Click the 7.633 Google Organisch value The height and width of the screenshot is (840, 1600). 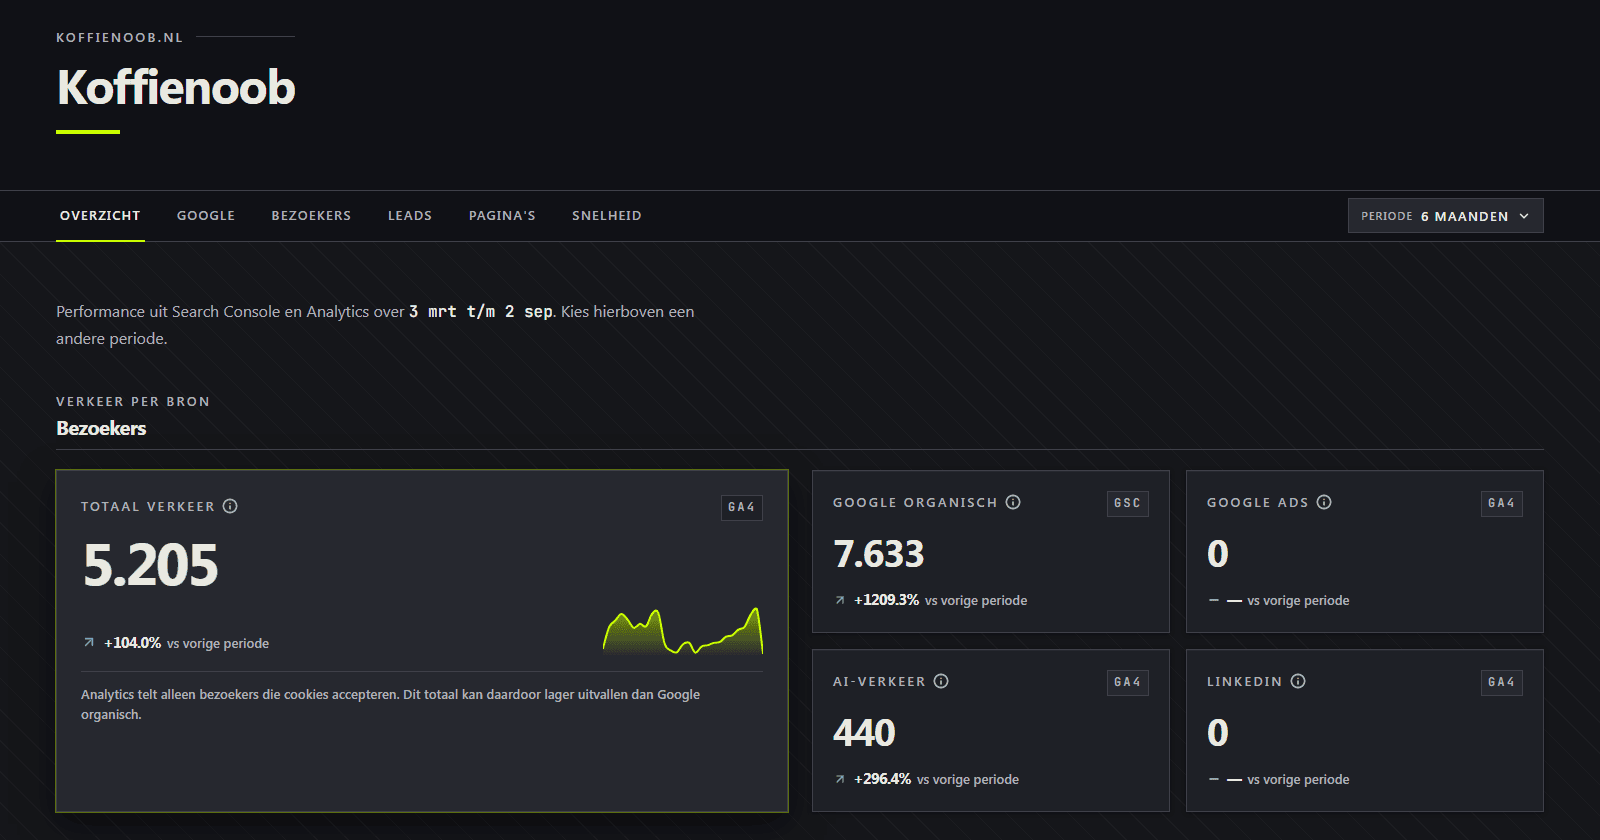pos(879,554)
